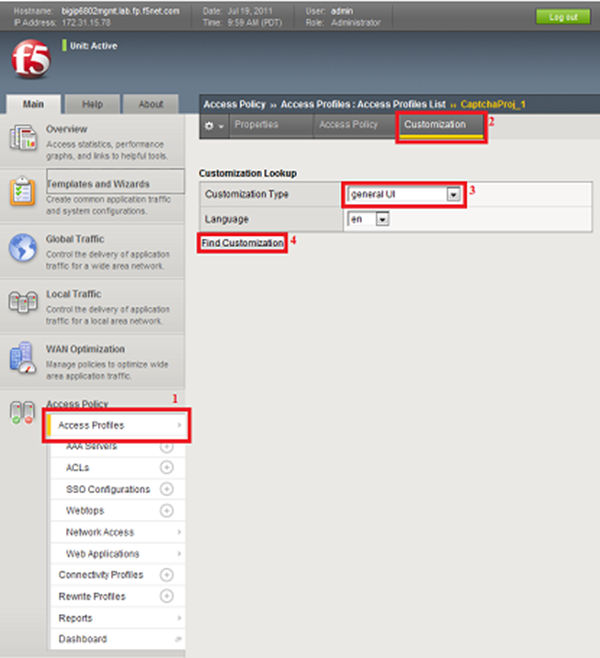
Task: Click the Find Customization button
Action: pyautogui.click(x=243, y=243)
